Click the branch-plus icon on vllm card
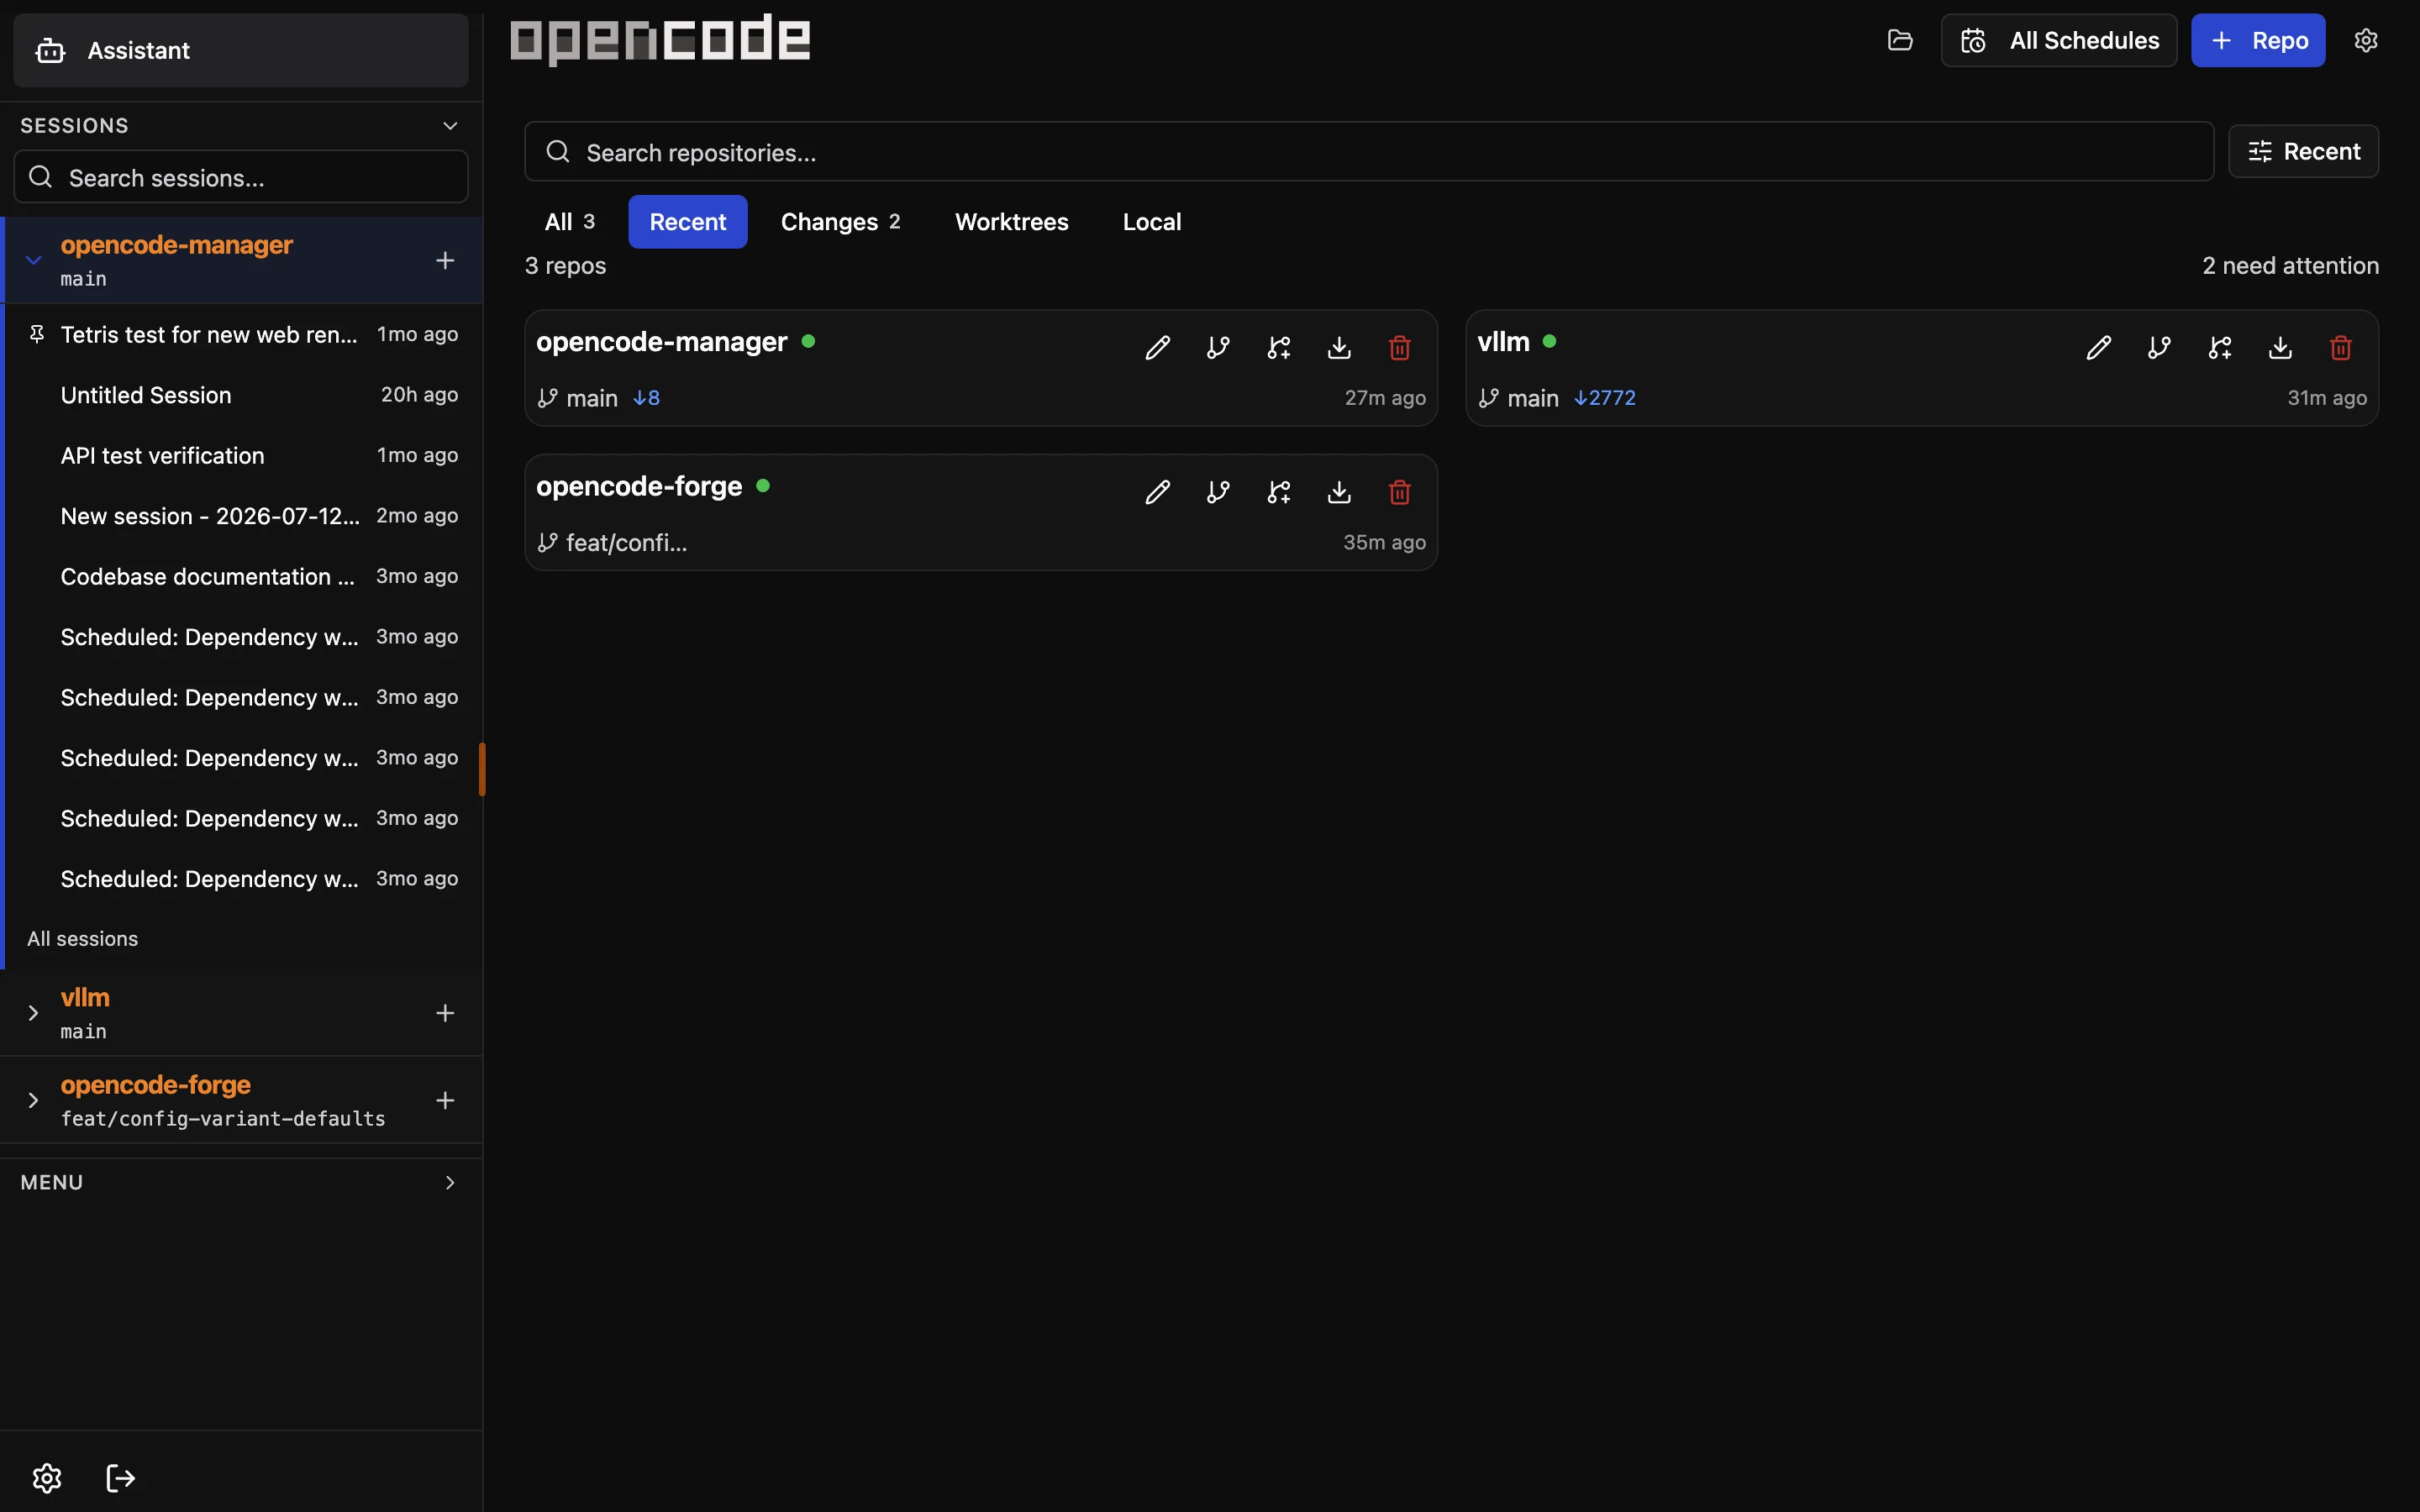Image resolution: width=2420 pixels, height=1512 pixels. tap(2220, 348)
